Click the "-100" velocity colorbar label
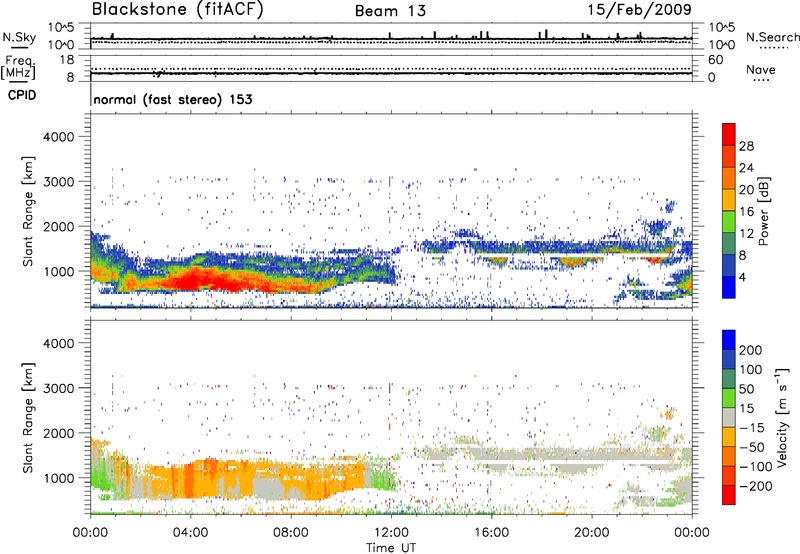Screen dimensions: 800x554 point(756,467)
